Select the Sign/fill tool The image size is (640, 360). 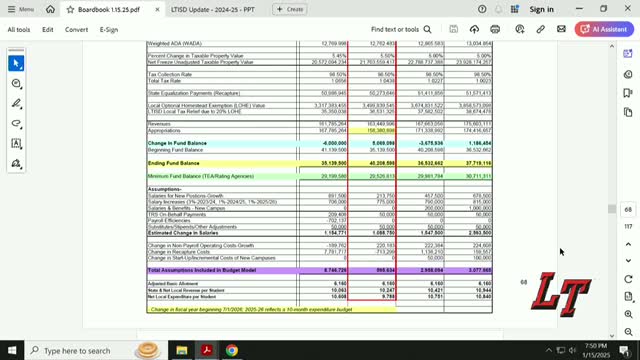[x=16, y=164]
